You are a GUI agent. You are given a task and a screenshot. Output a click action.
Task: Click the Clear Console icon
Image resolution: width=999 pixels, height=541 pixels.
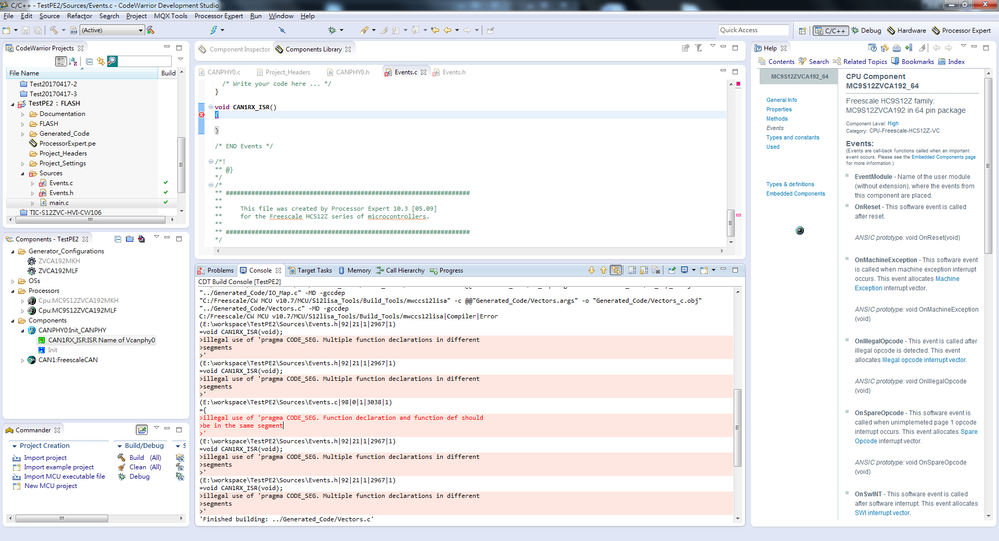tap(656, 270)
